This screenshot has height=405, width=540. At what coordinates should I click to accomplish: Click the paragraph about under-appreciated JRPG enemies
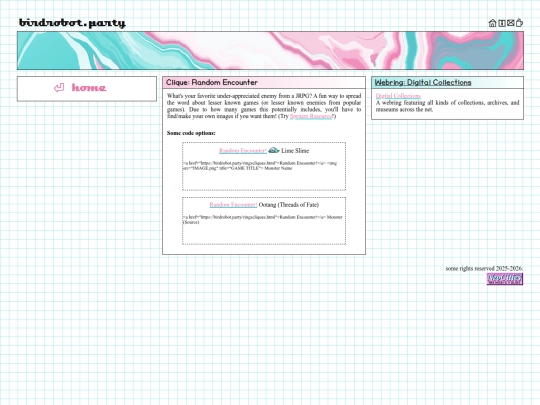click(264, 106)
